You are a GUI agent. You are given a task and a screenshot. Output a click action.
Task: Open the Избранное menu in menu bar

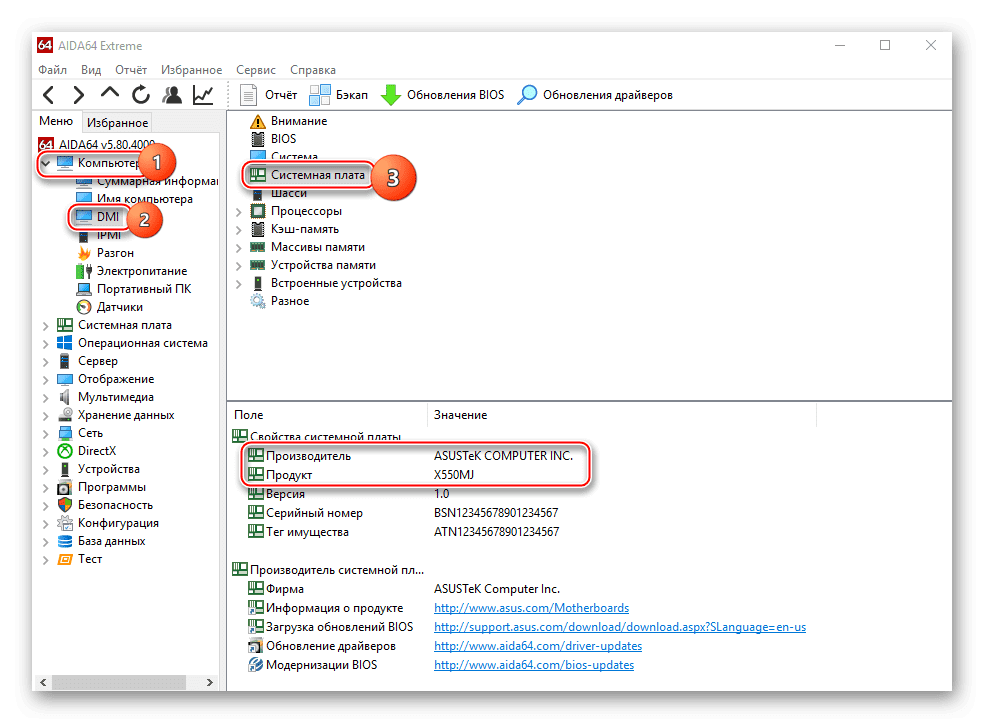191,70
